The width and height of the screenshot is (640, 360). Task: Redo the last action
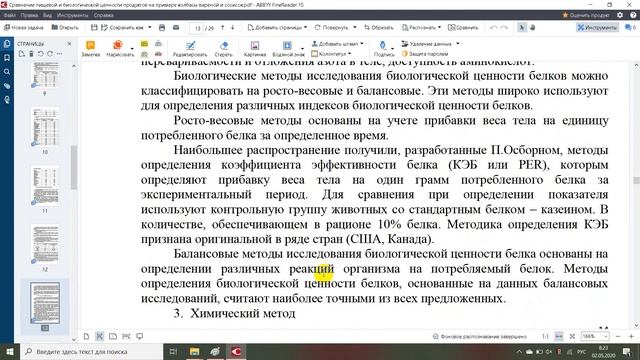(x=504, y=27)
